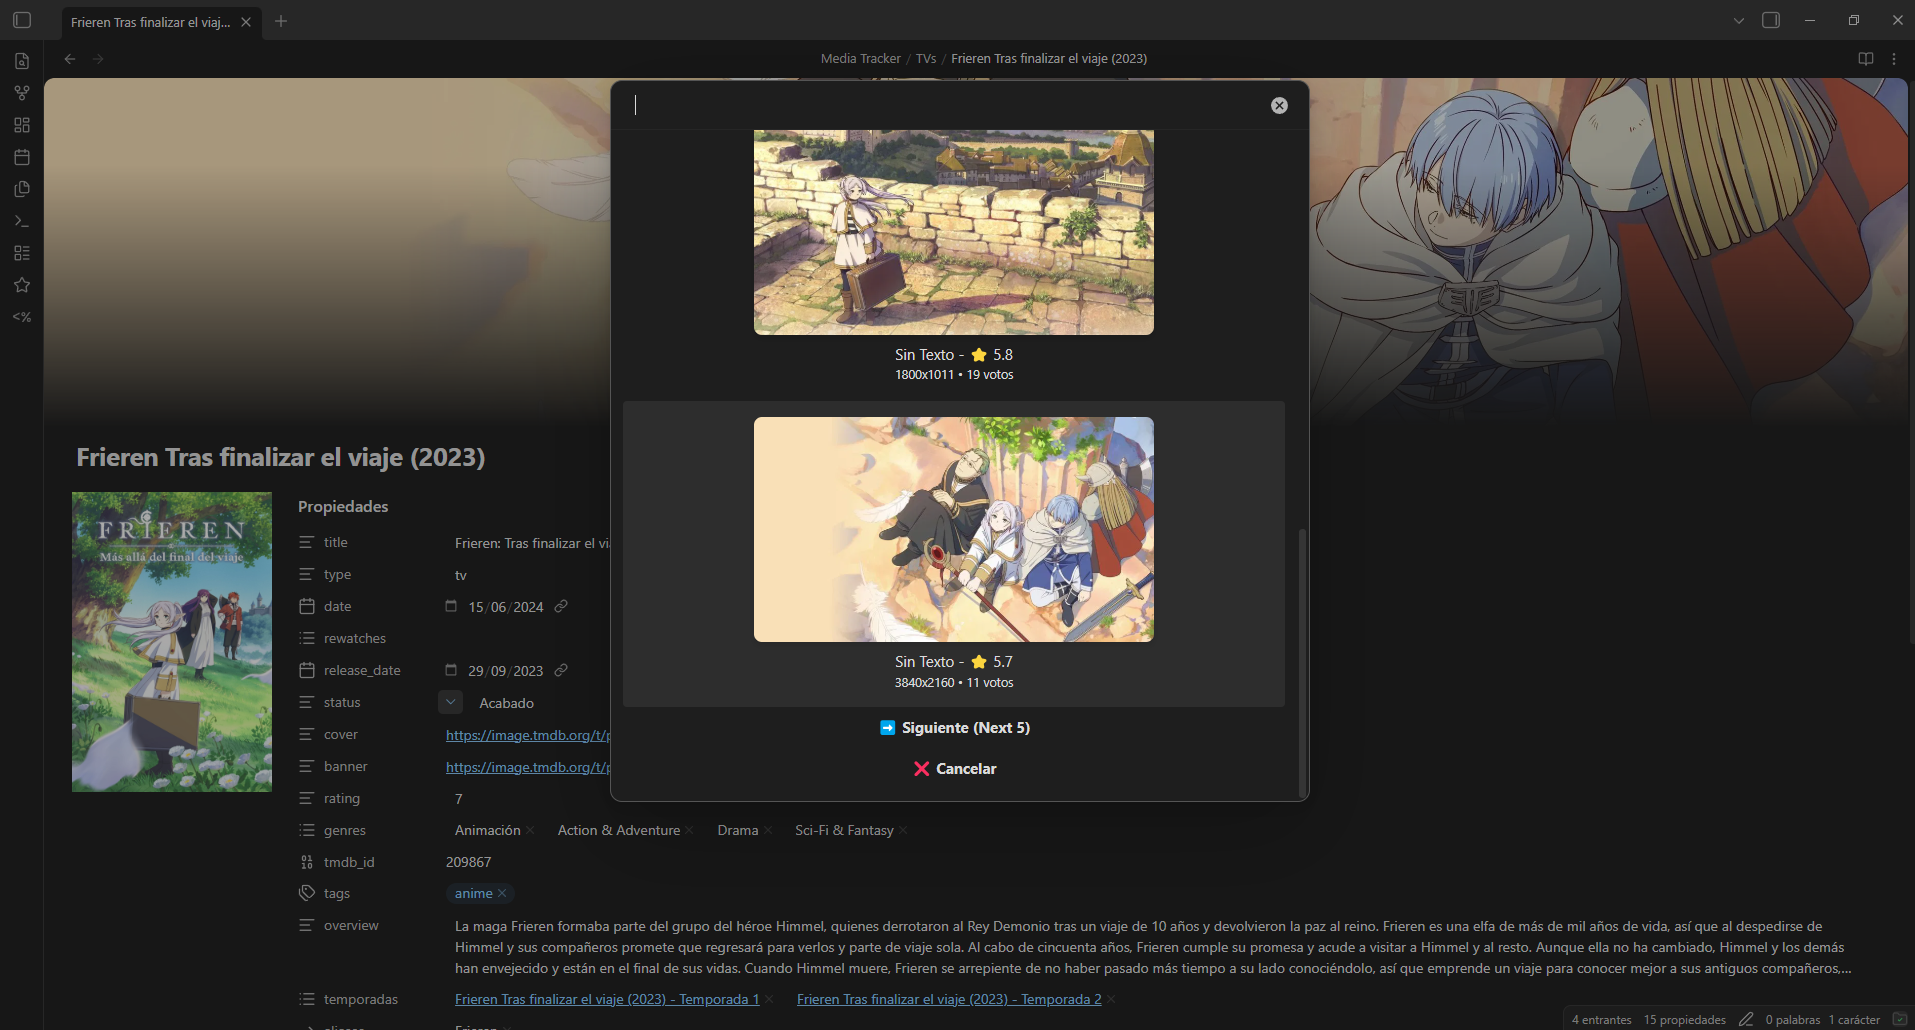This screenshot has width=1915, height=1030.
Task: Click the link icon beside release_date
Action: pos(561,670)
